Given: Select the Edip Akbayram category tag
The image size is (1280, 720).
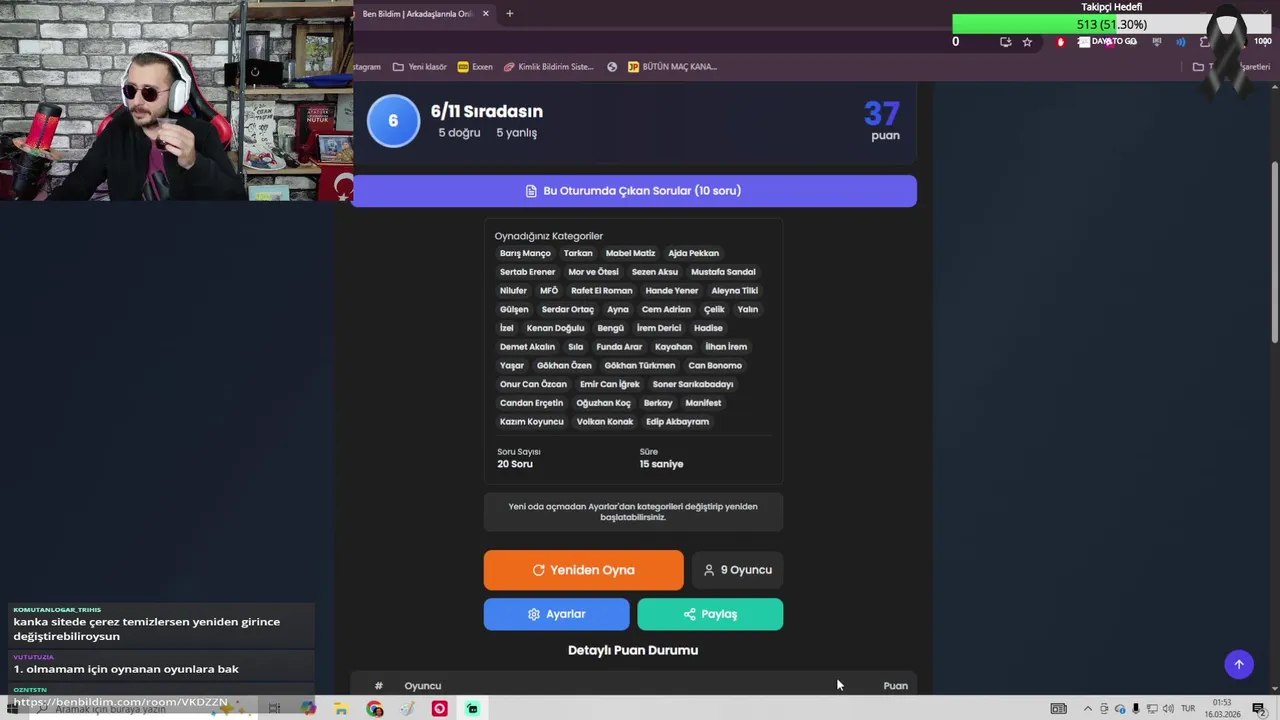Looking at the screenshot, I should tap(677, 422).
